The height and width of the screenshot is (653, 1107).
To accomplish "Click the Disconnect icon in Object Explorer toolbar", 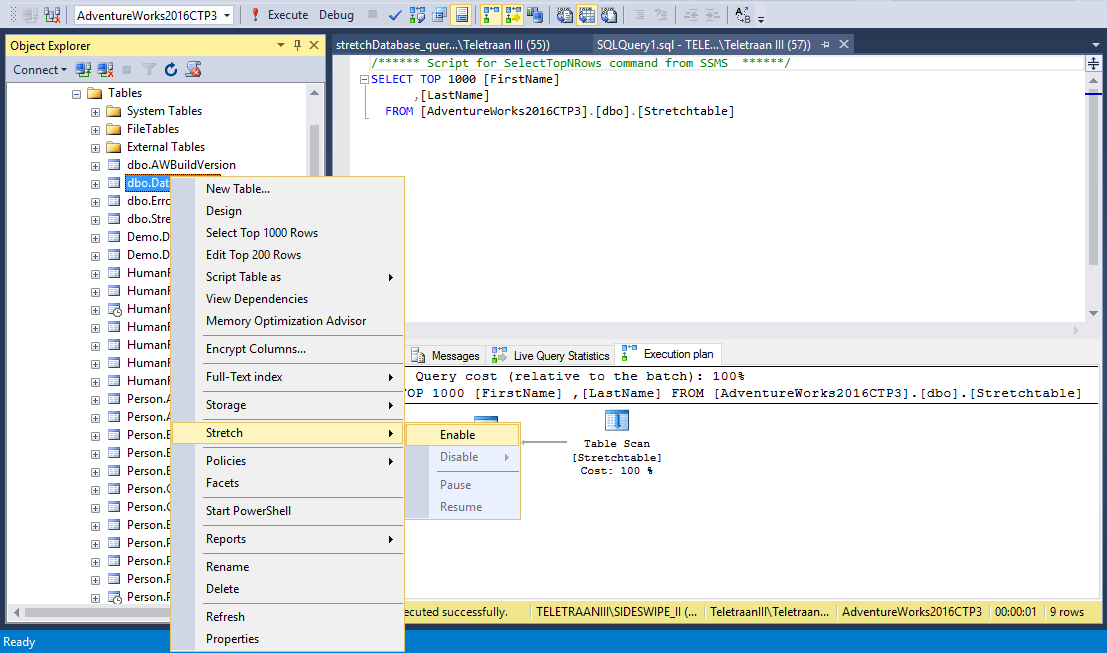I will coord(105,69).
